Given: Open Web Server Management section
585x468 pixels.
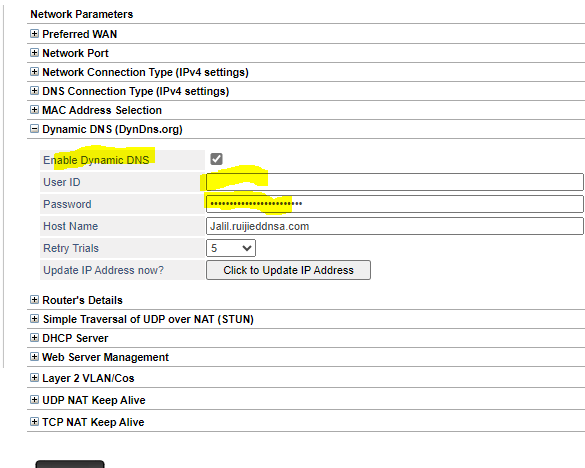Looking at the screenshot, I should tap(105, 357).
